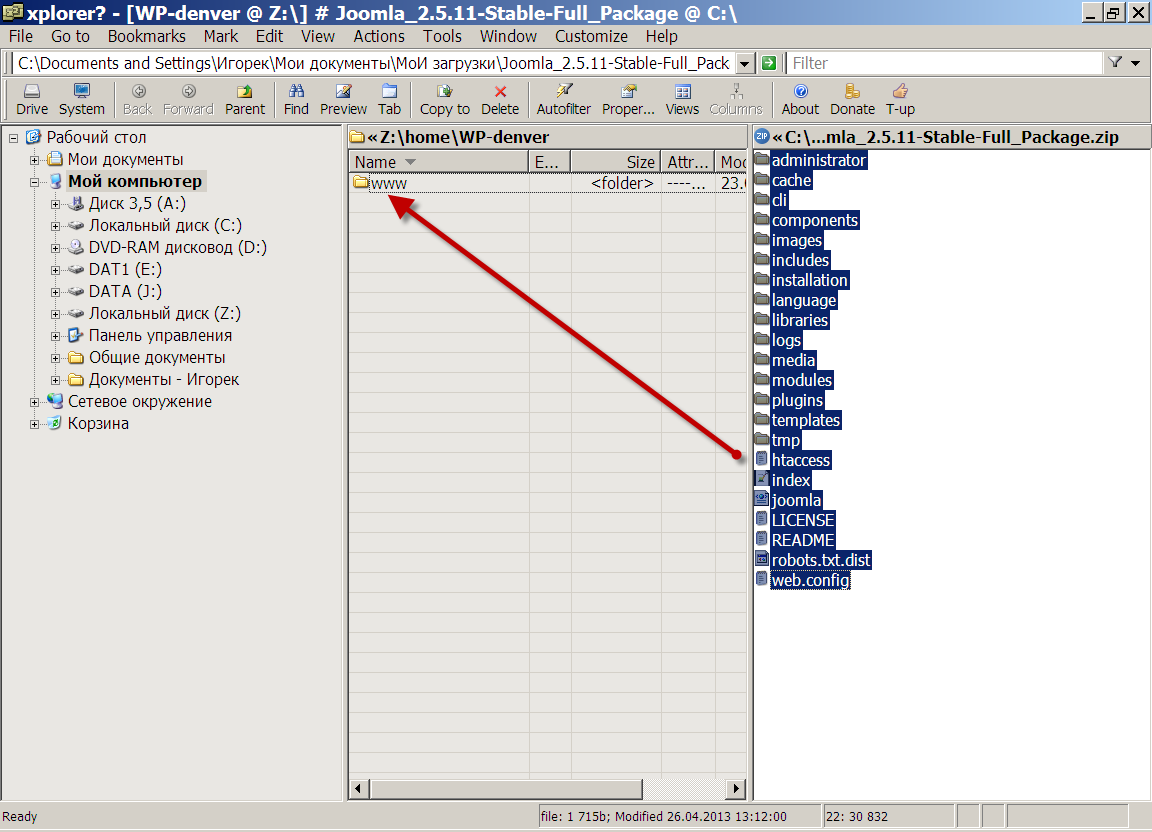Viewport: 1152px width, 832px height.
Task: Enable the Autofilter tool
Action: (564, 99)
